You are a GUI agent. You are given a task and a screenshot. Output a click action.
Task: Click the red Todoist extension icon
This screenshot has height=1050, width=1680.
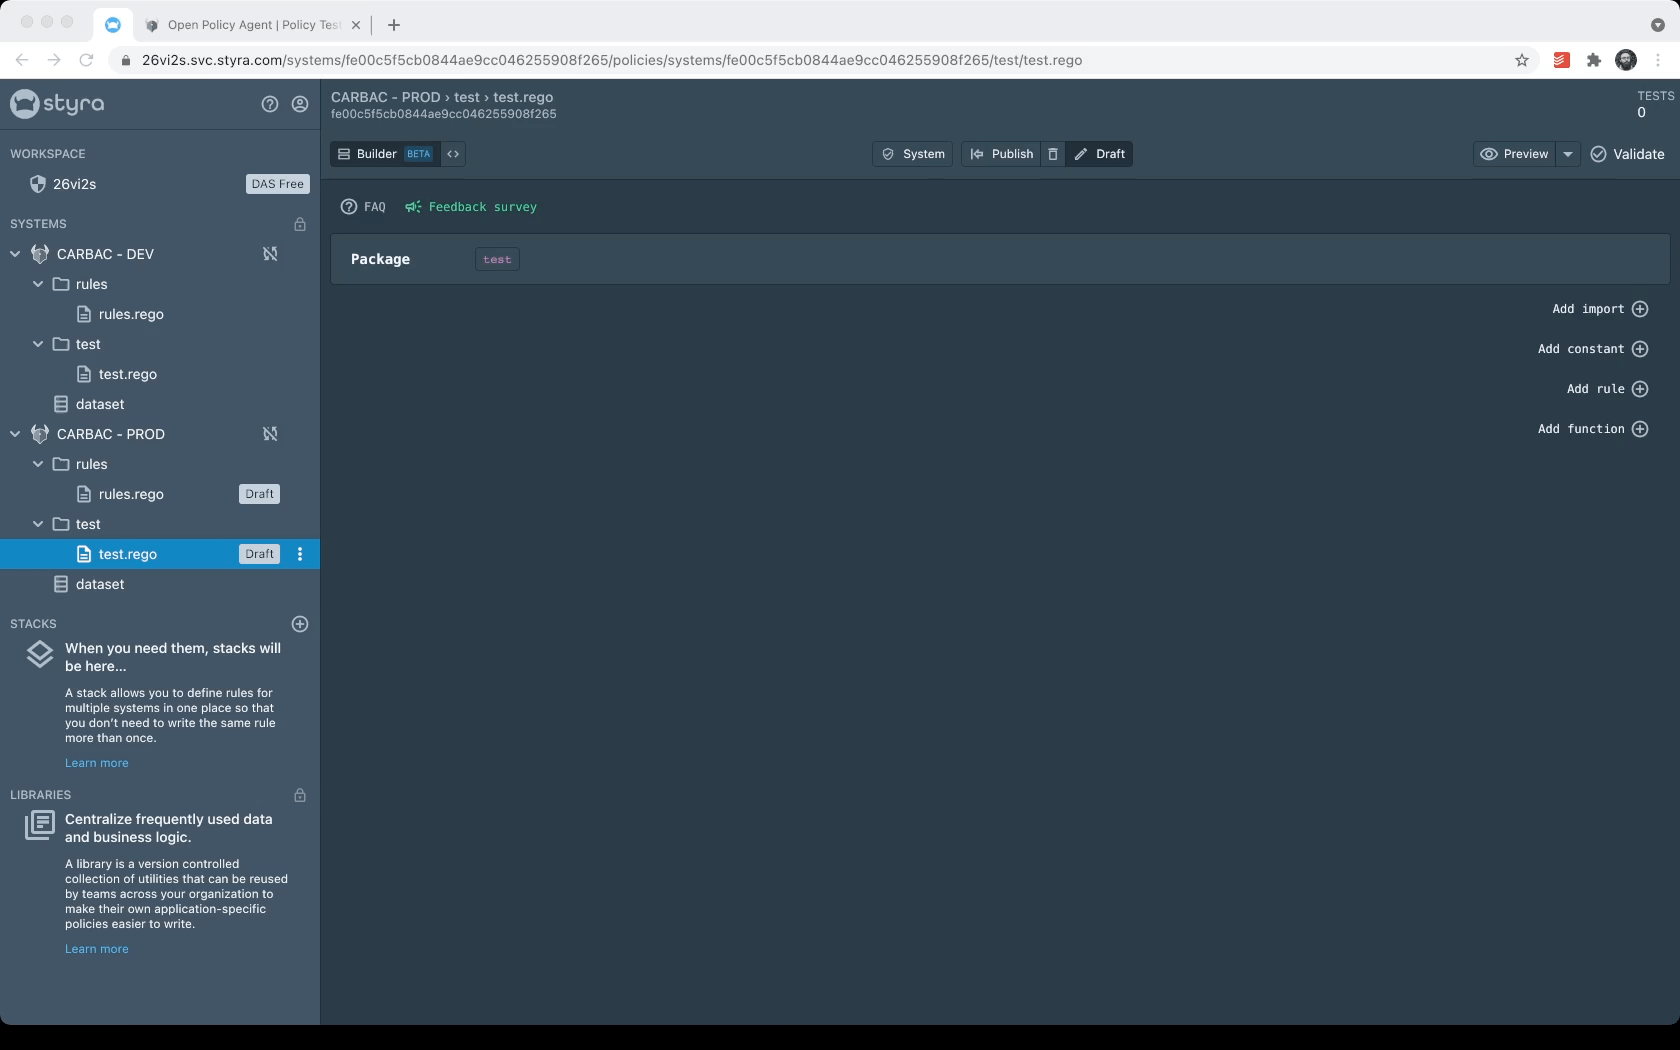pyautogui.click(x=1561, y=60)
